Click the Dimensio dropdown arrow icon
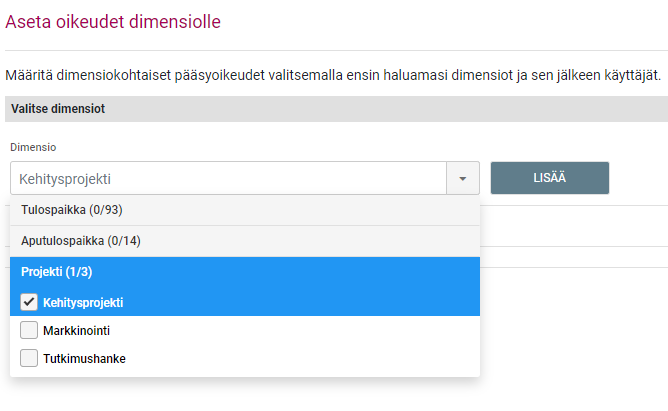The height and width of the screenshot is (411, 668). click(463, 178)
